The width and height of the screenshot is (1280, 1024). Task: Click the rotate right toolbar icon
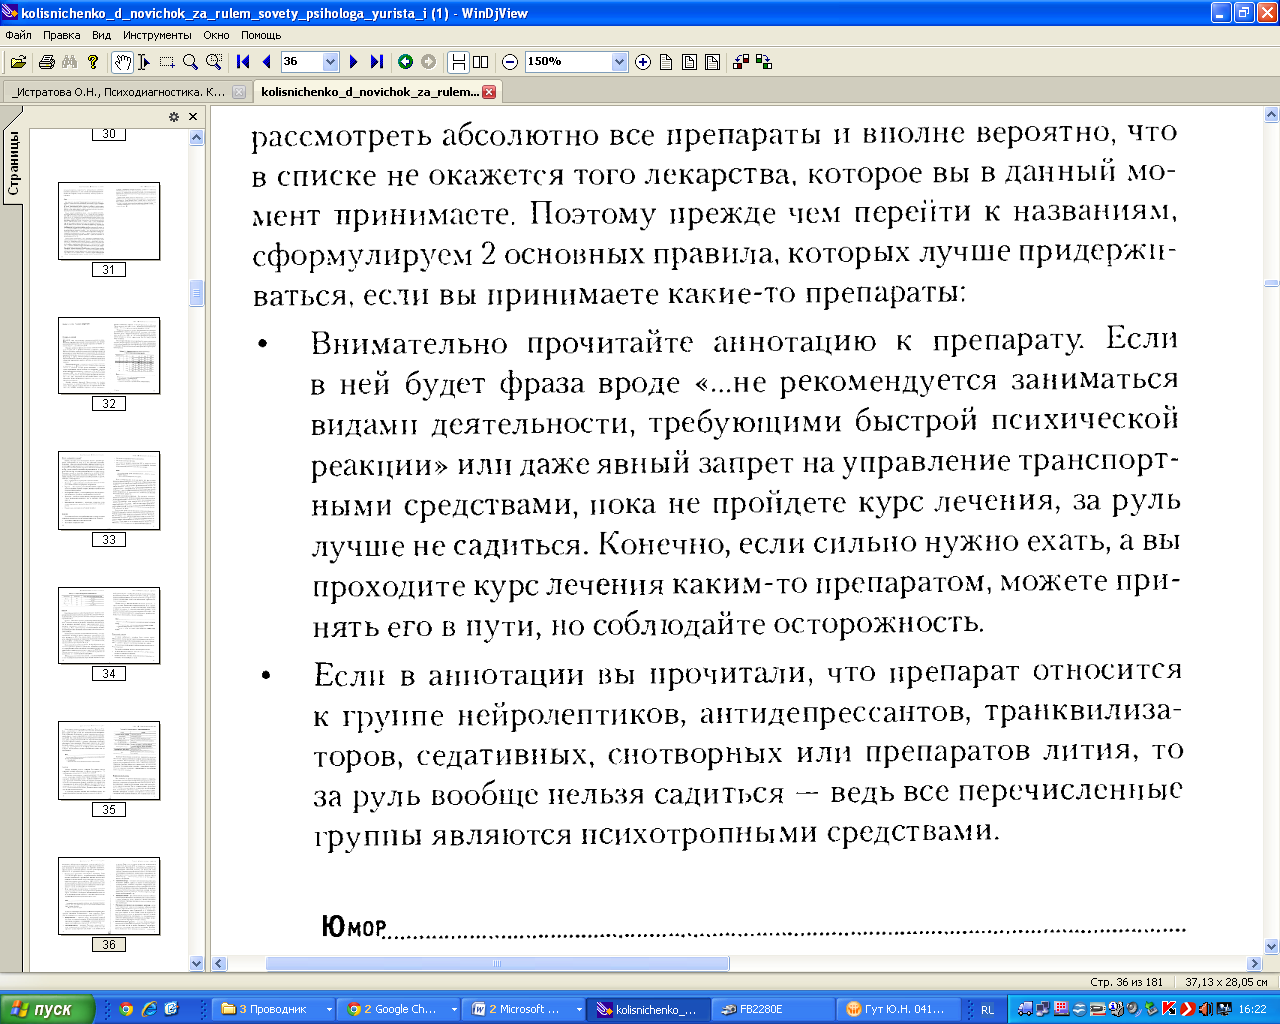[x=764, y=62]
